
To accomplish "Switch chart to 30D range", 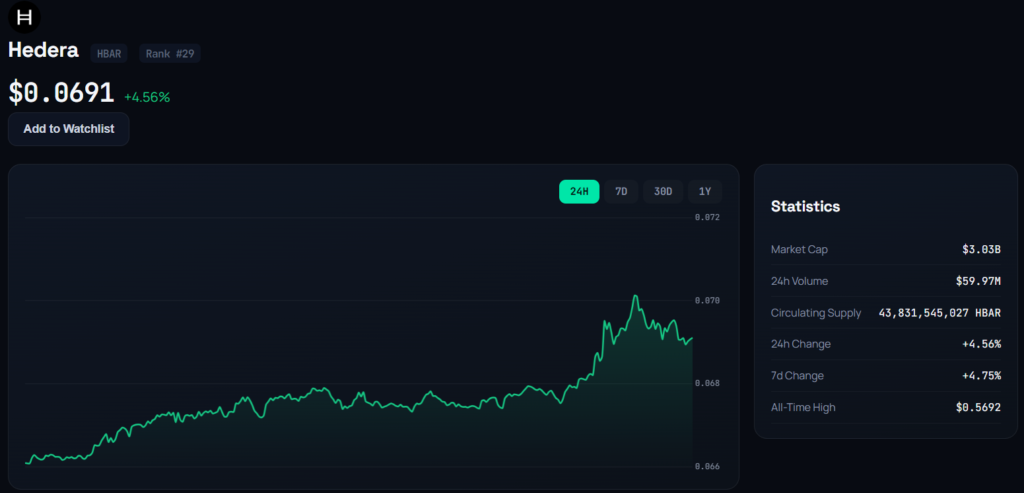I will (663, 191).
